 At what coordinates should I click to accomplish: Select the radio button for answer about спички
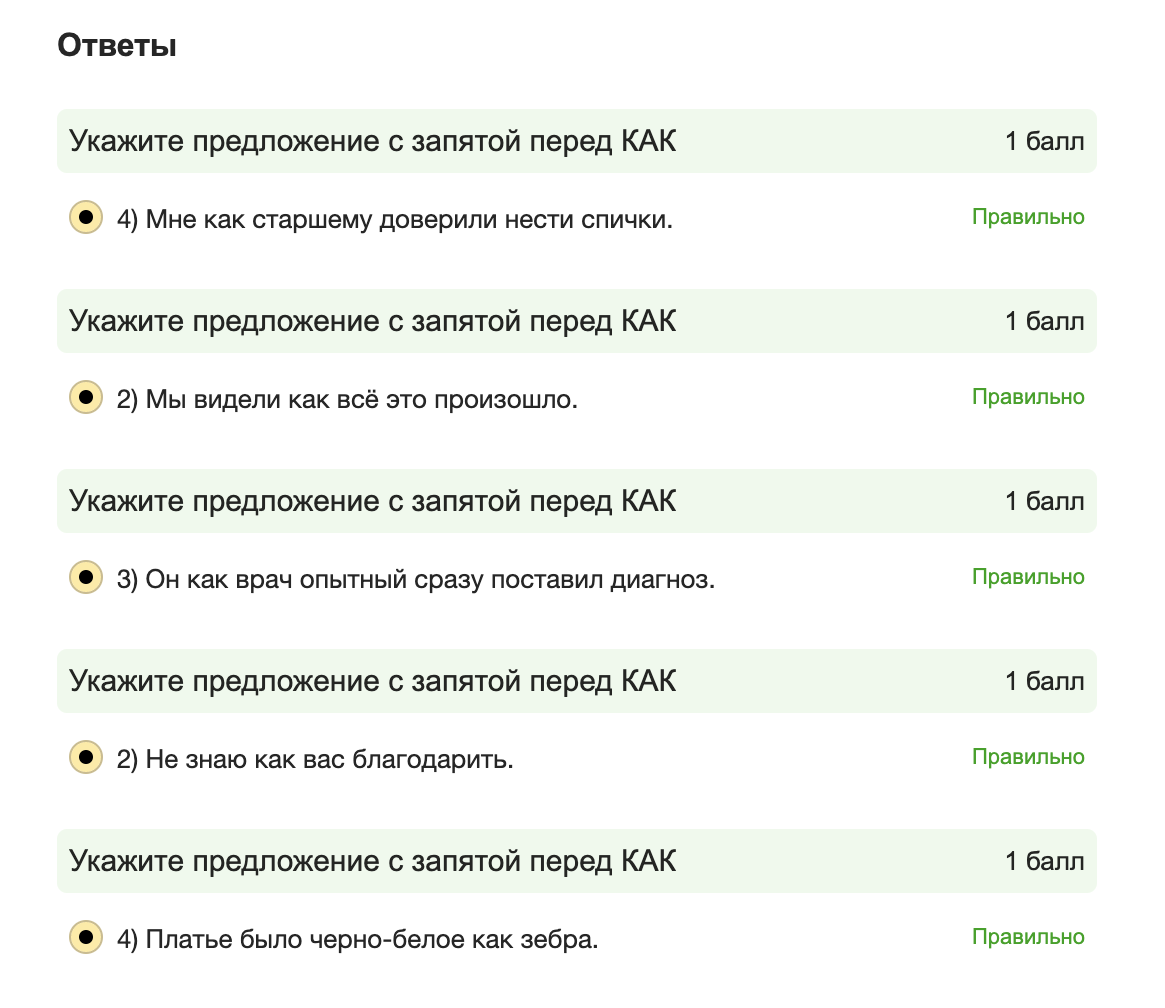click(x=86, y=214)
